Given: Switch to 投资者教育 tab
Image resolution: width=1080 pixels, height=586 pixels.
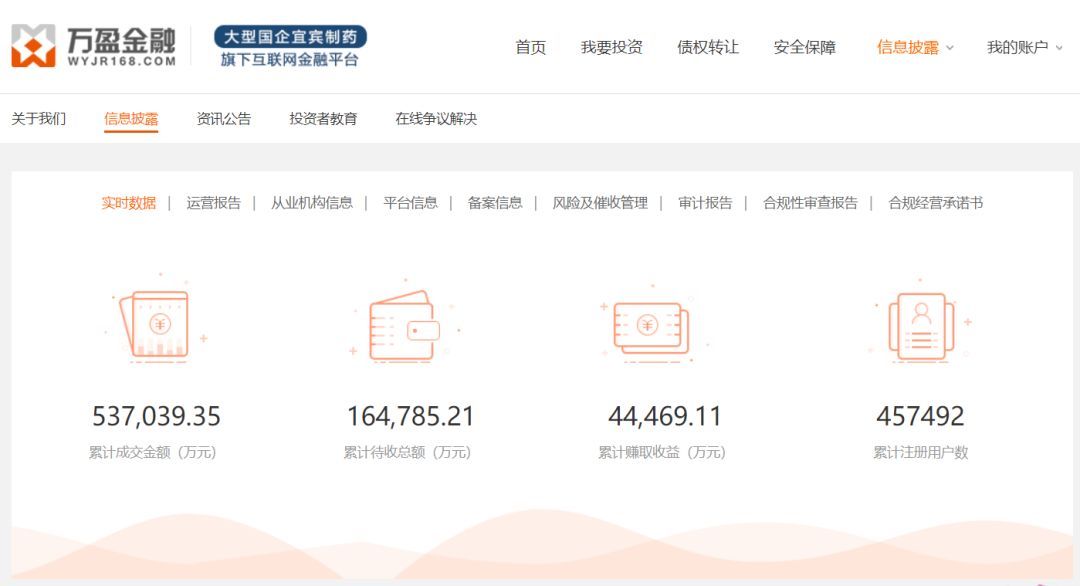Looking at the screenshot, I should pos(323,118).
